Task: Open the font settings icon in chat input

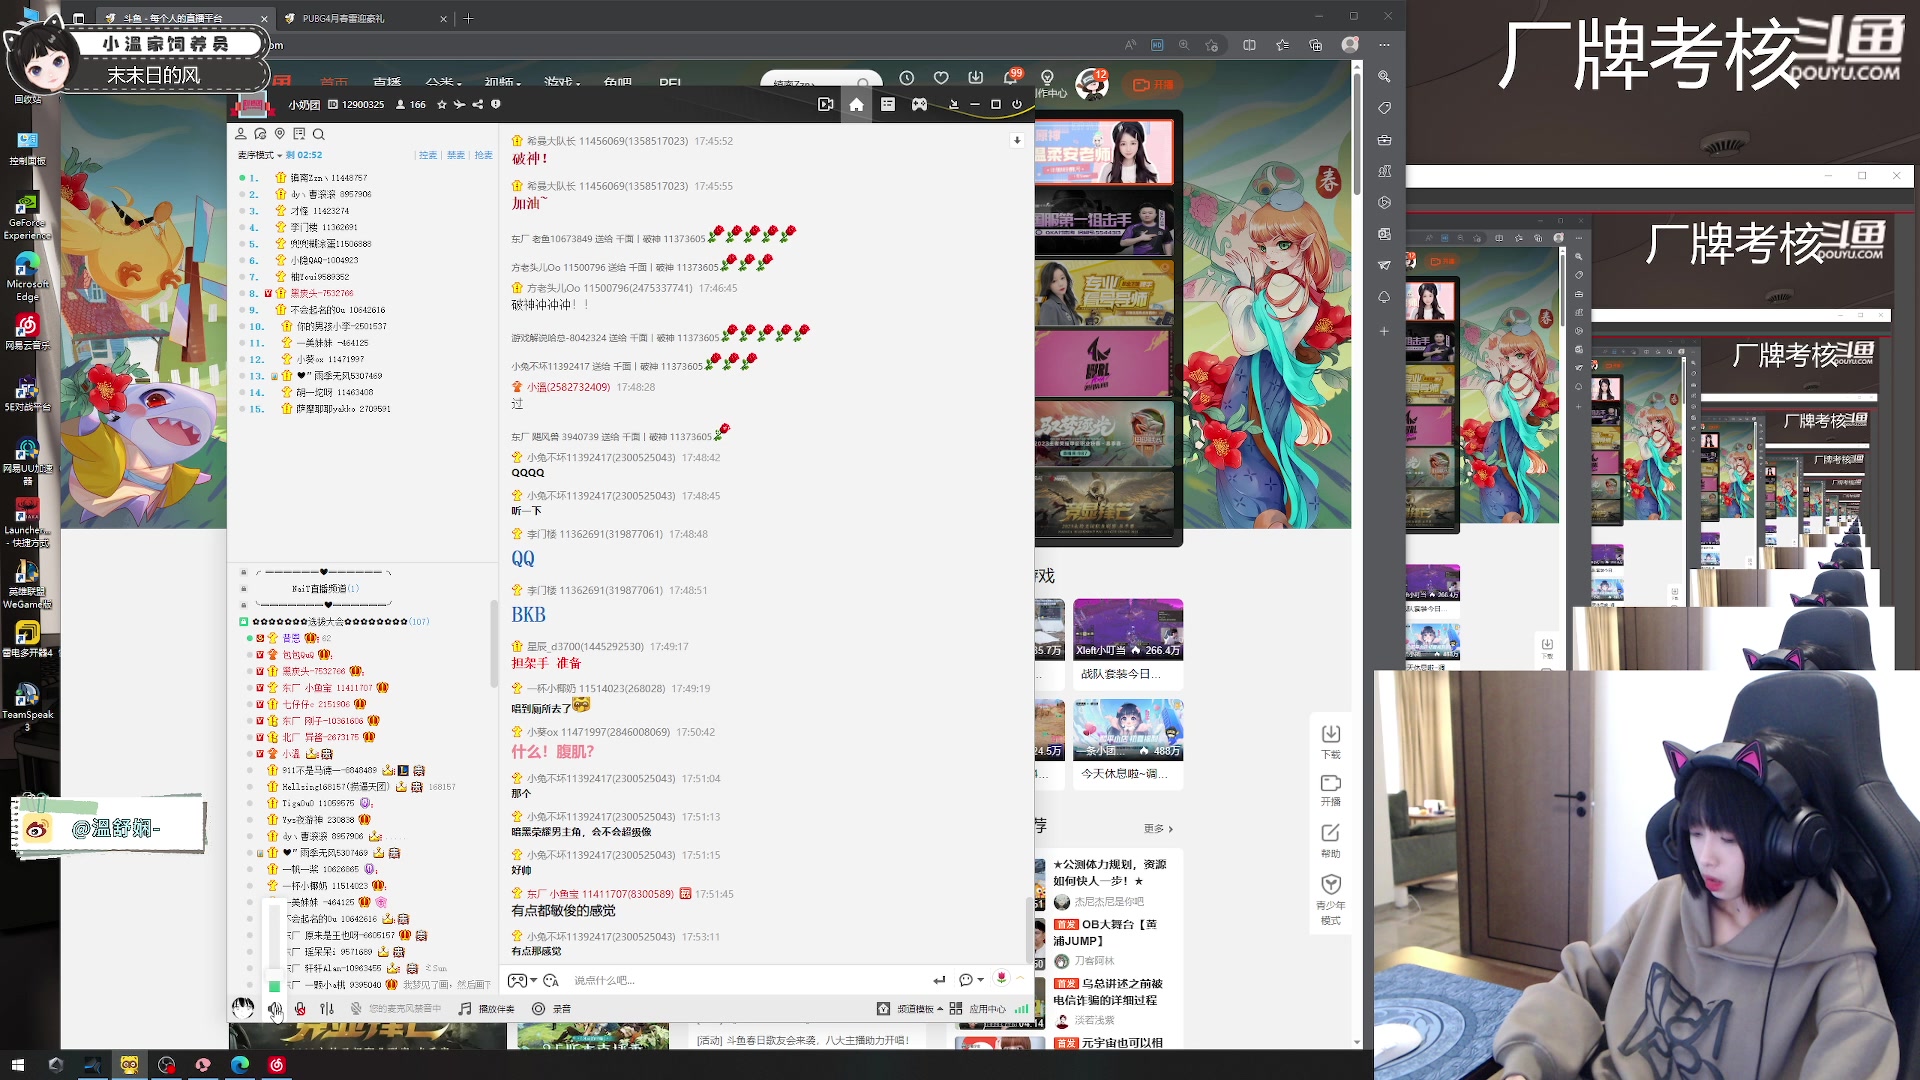Action: (550, 980)
